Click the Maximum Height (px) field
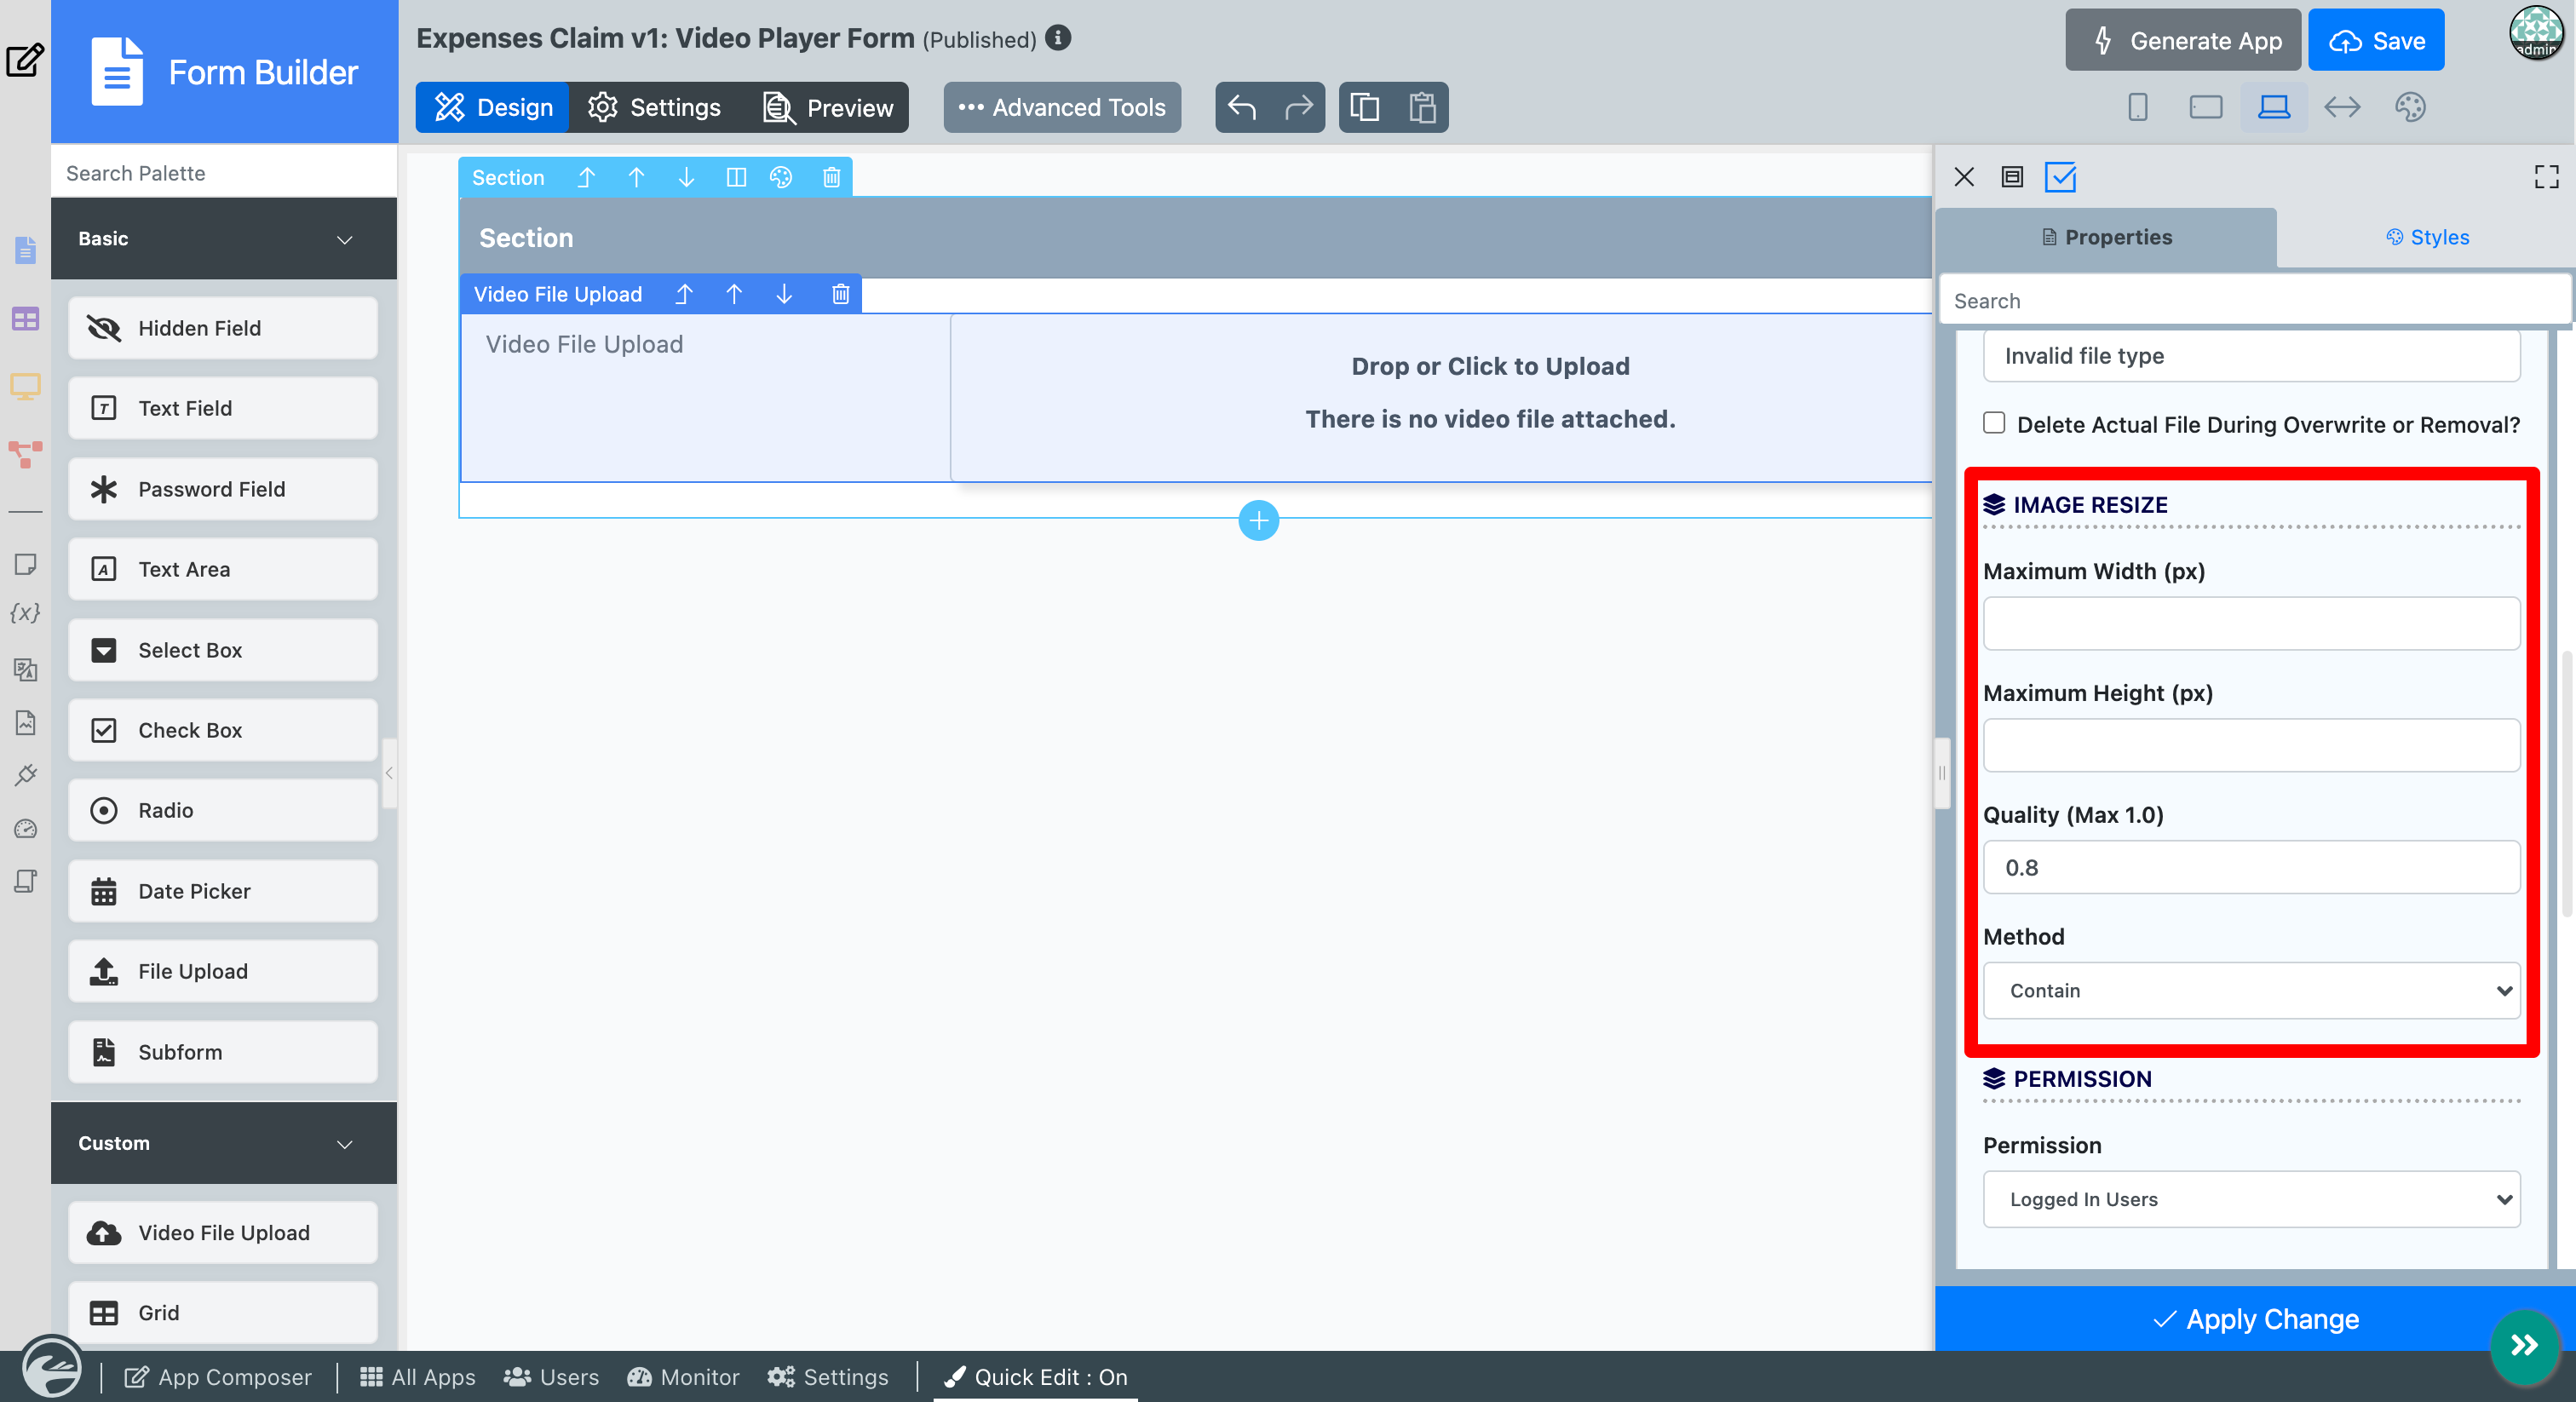The image size is (2576, 1402). pyautogui.click(x=2251, y=746)
